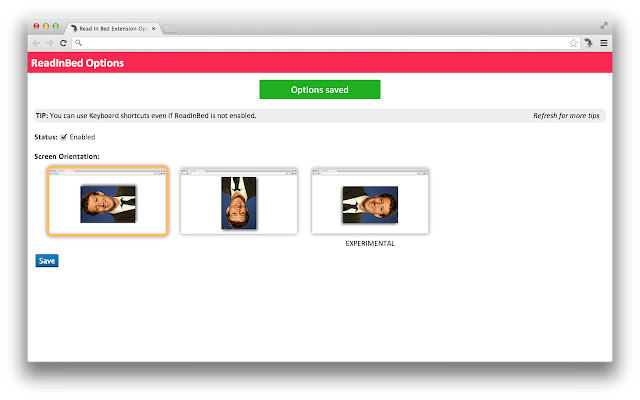640x400 pixels.
Task: Click the Options saved banner
Action: [320, 89]
